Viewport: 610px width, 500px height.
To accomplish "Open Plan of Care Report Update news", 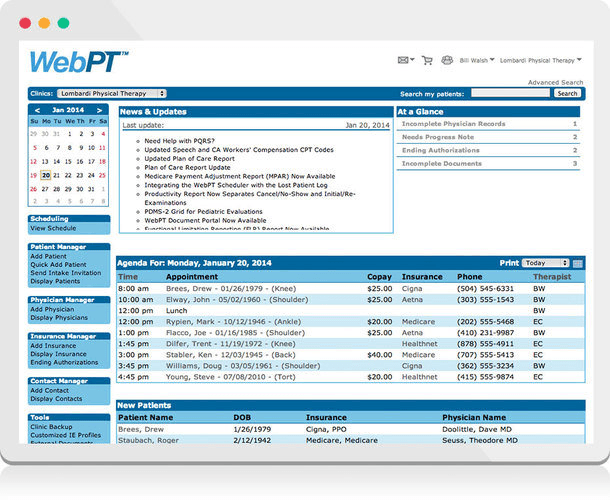I will coord(188,167).
